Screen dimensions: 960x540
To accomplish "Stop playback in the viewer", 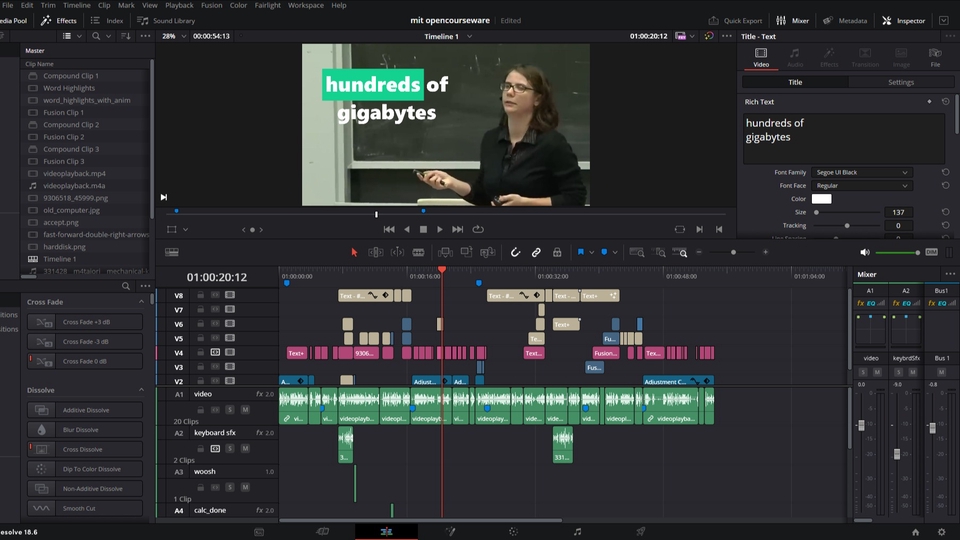I will pyautogui.click(x=423, y=229).
